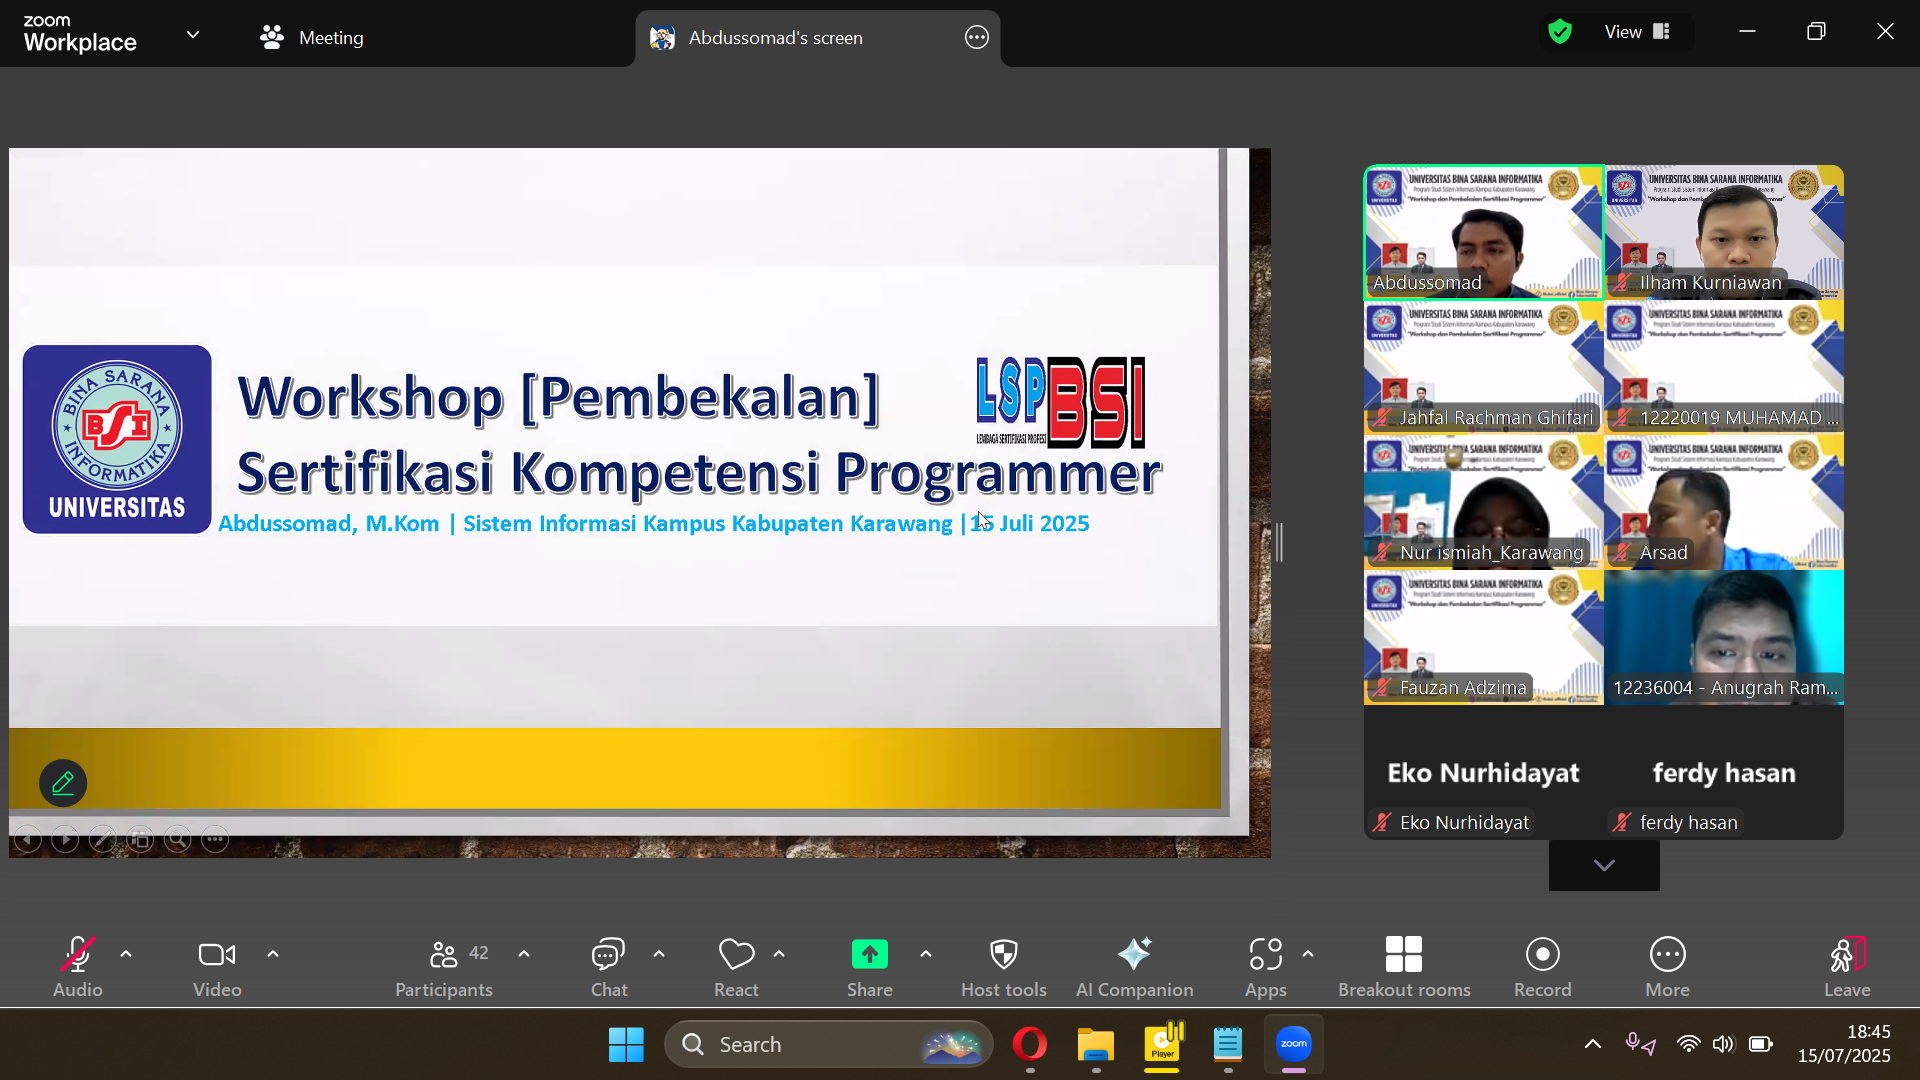Viewport: 1920px width, 1080px height.
Task: Show more participants with chevron below gallery
Action: 1604,865
